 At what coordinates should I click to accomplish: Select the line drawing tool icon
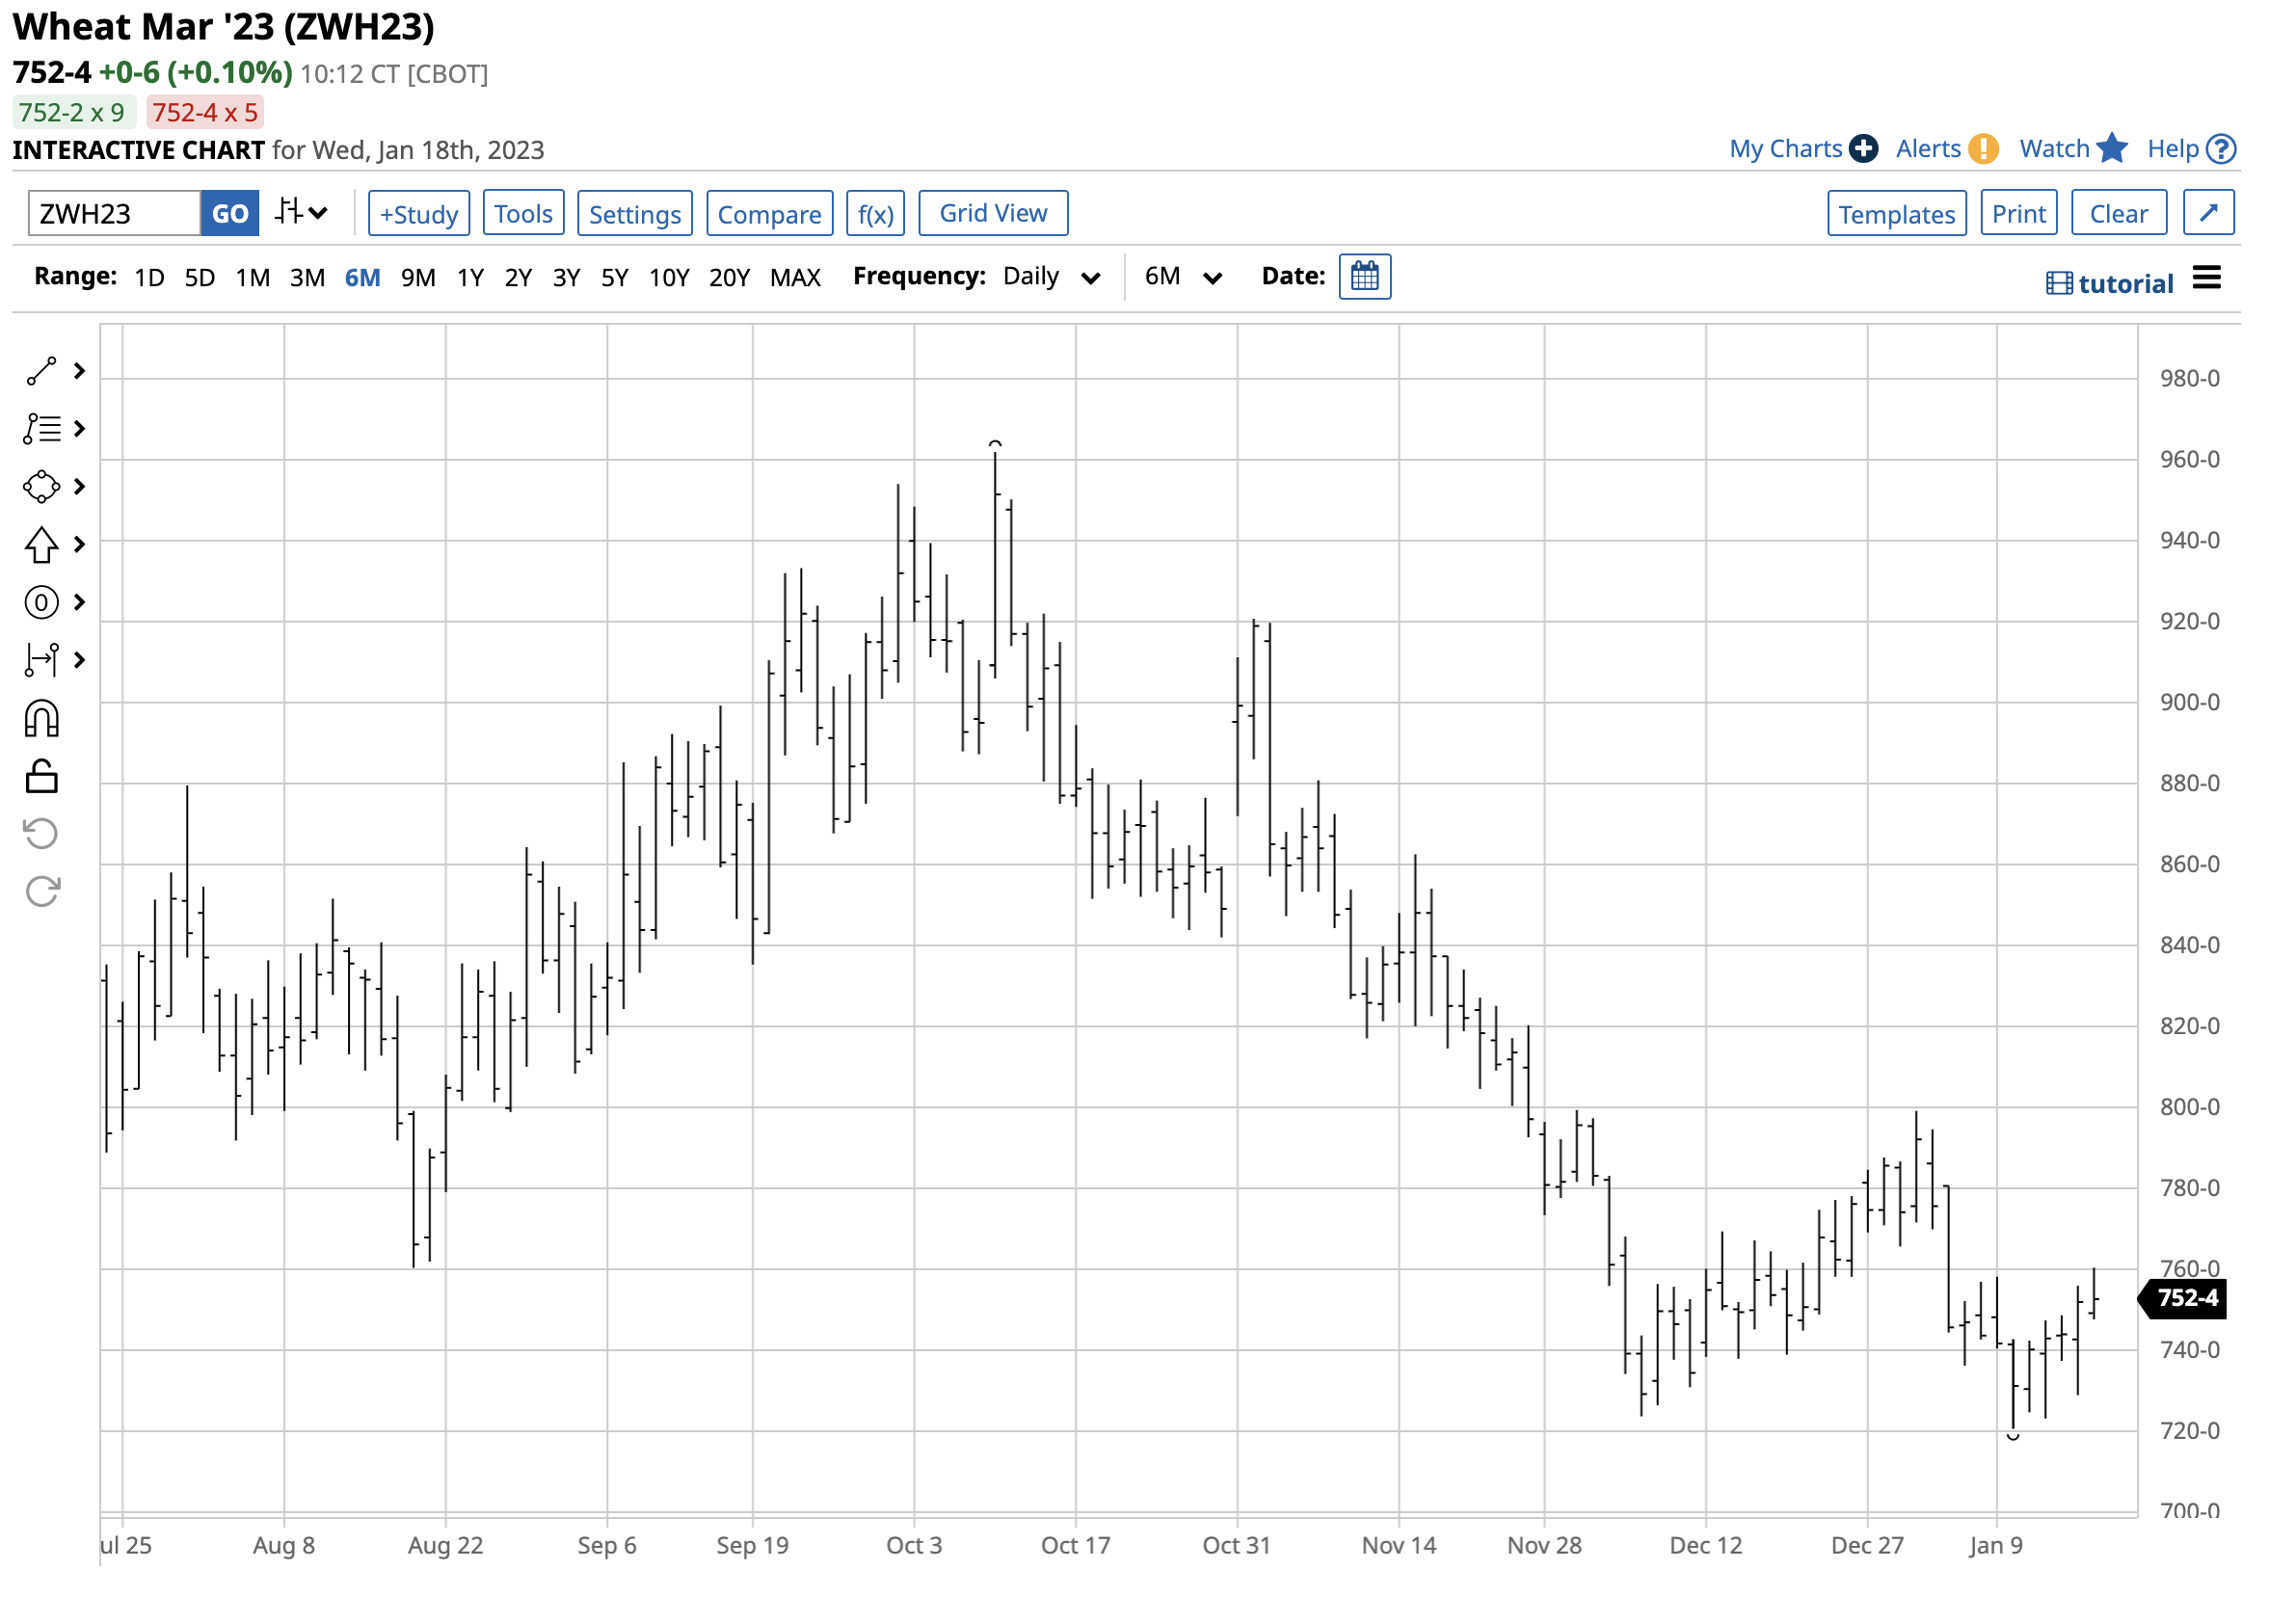(41, 371)
